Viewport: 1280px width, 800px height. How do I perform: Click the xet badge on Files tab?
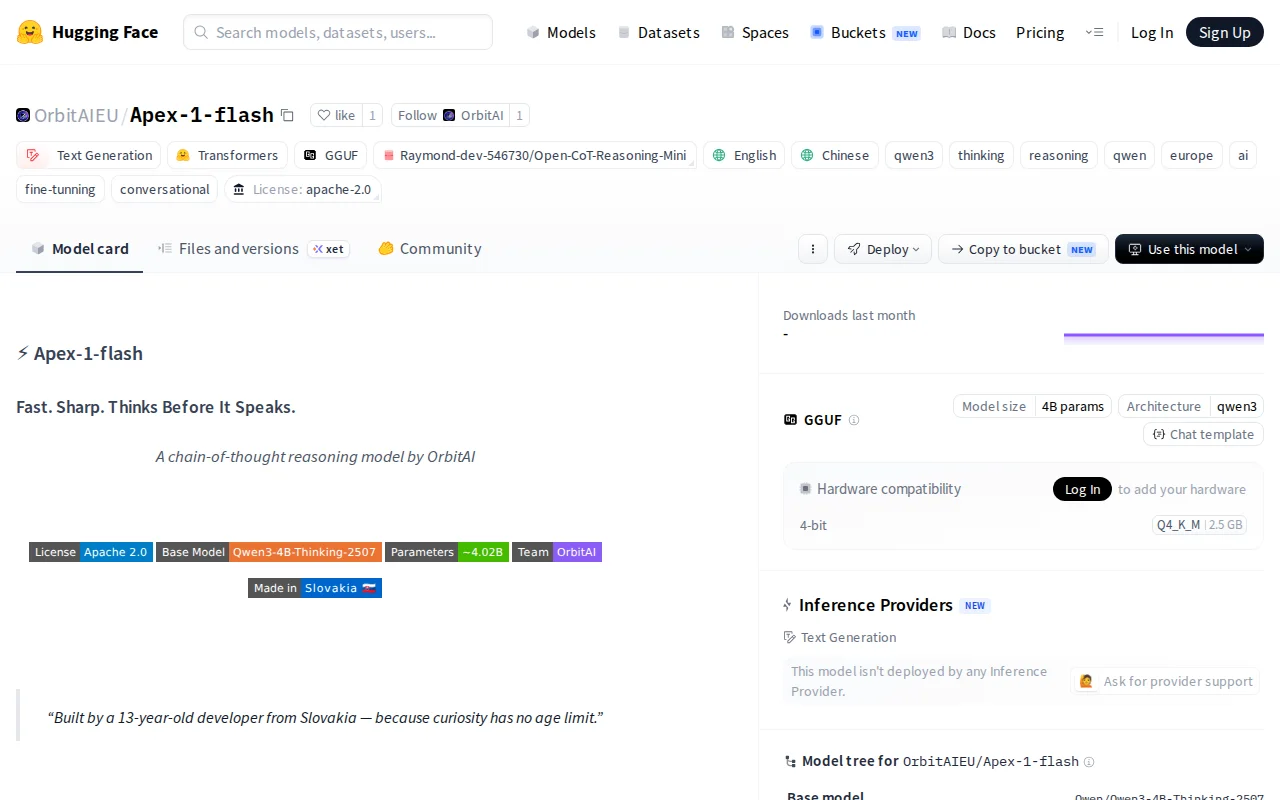328,249
